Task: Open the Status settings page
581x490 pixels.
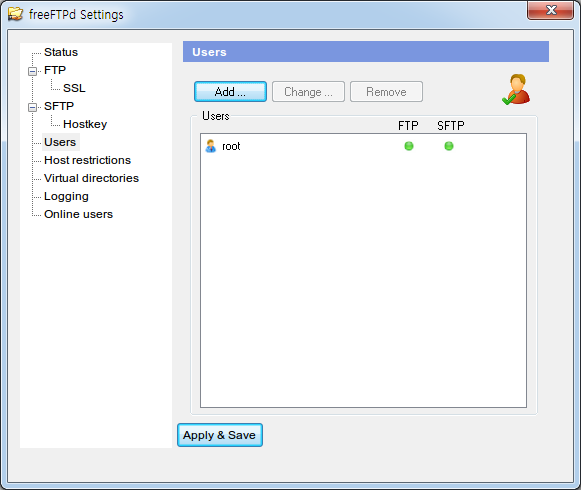Action: [x=61, y=52]
